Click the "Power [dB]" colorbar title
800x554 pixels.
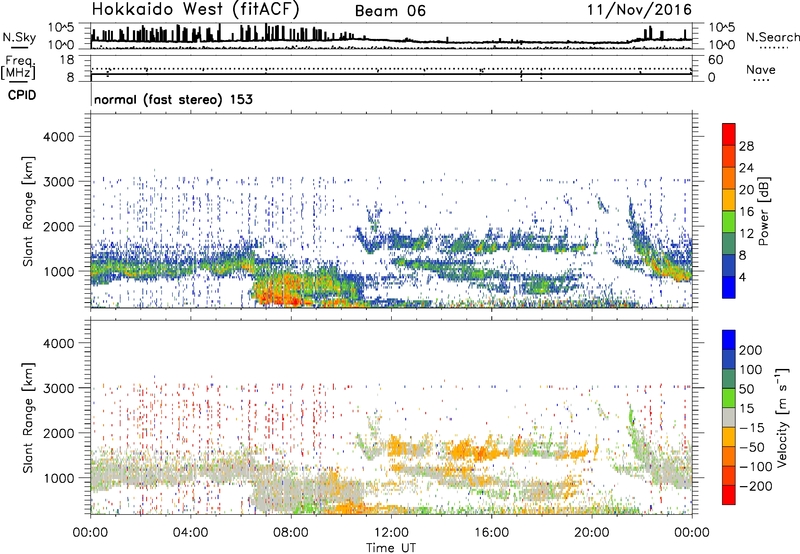click(x=763, y=211)
